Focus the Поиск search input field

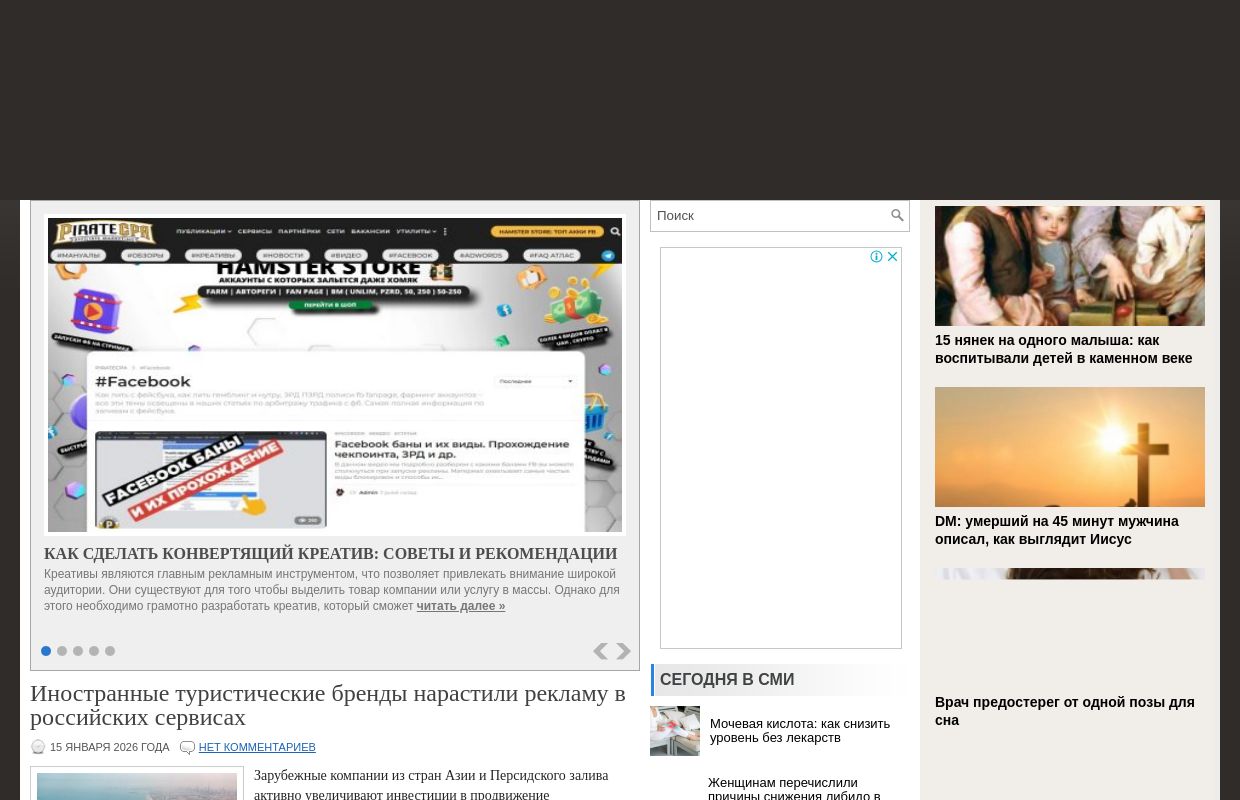point(770,216)
